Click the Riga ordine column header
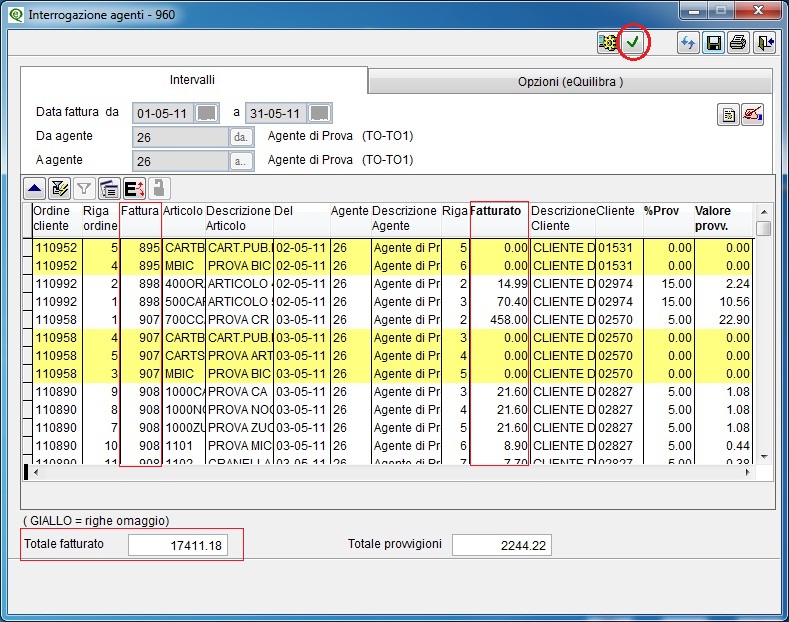 [100, 218]
